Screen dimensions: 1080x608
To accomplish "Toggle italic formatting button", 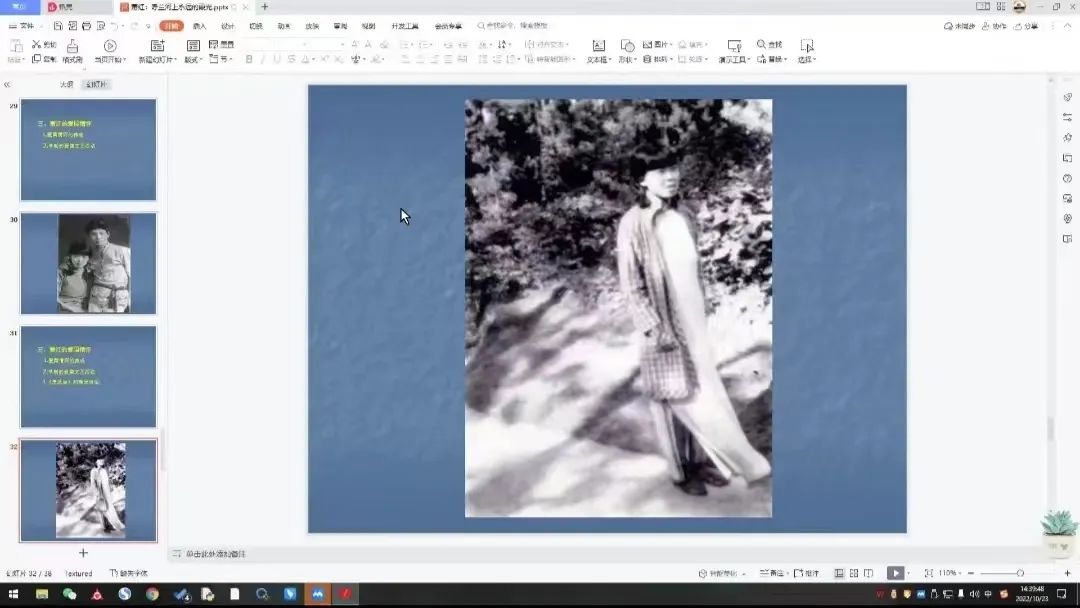I will pos(264,60).
